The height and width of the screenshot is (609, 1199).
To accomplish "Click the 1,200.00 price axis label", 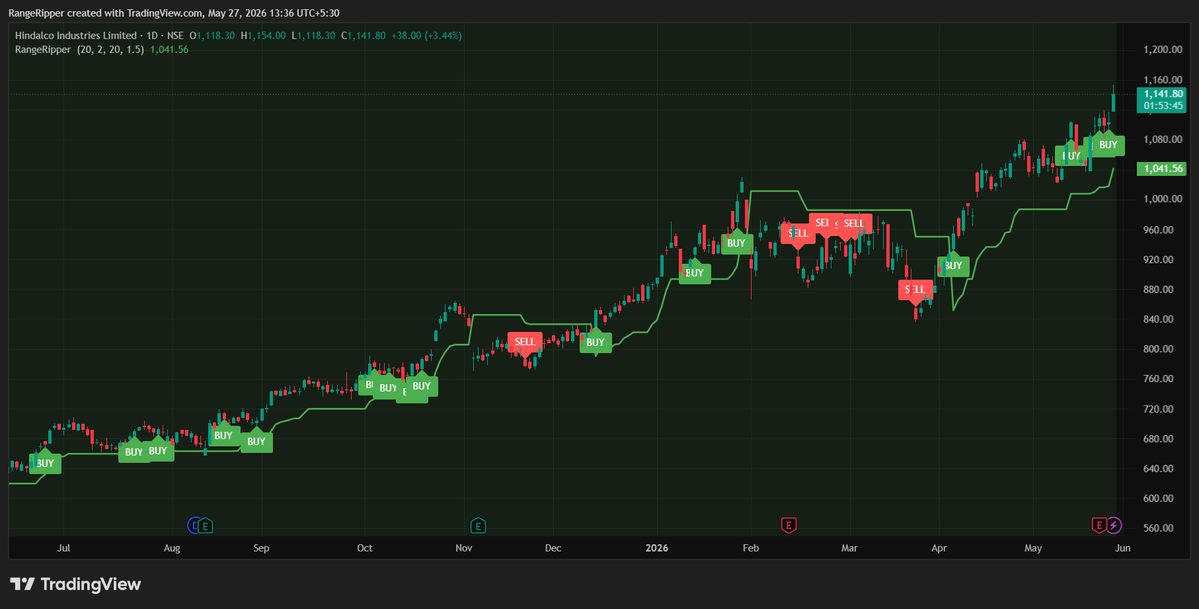I will 1162,50.
